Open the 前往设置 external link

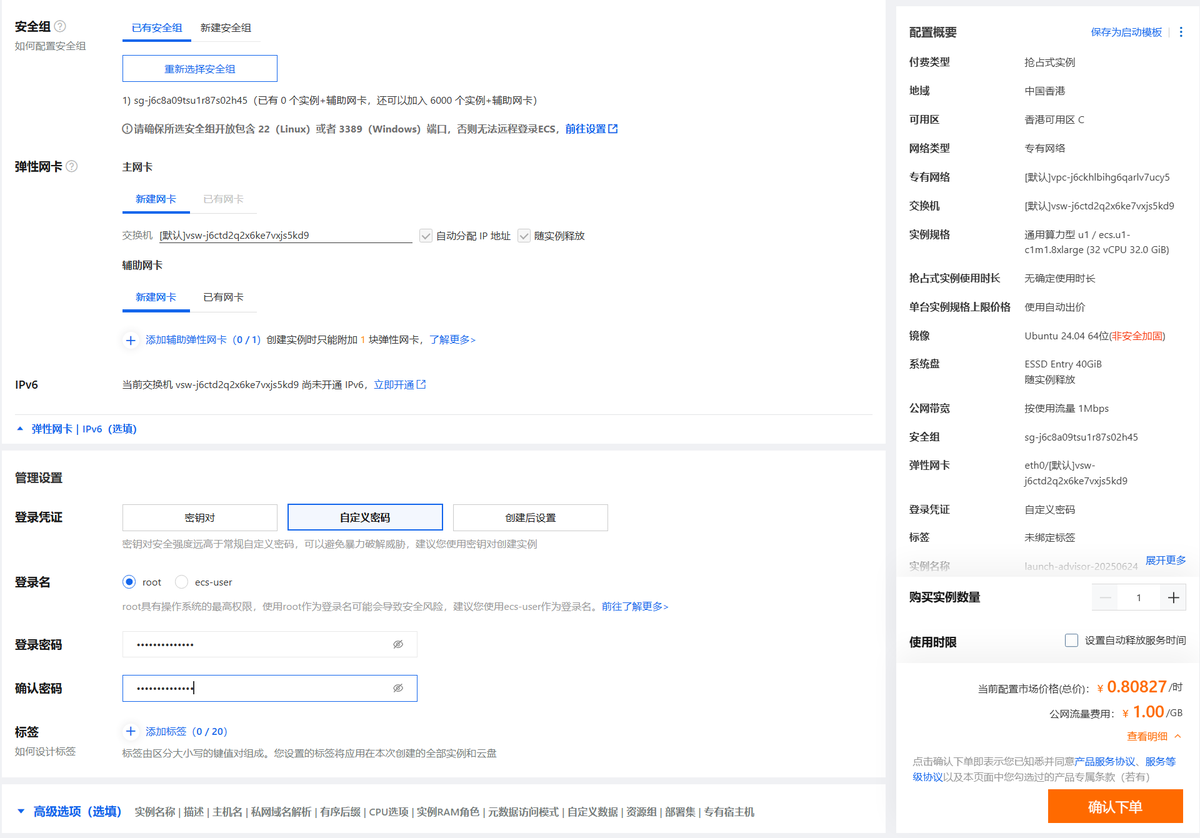591,129
